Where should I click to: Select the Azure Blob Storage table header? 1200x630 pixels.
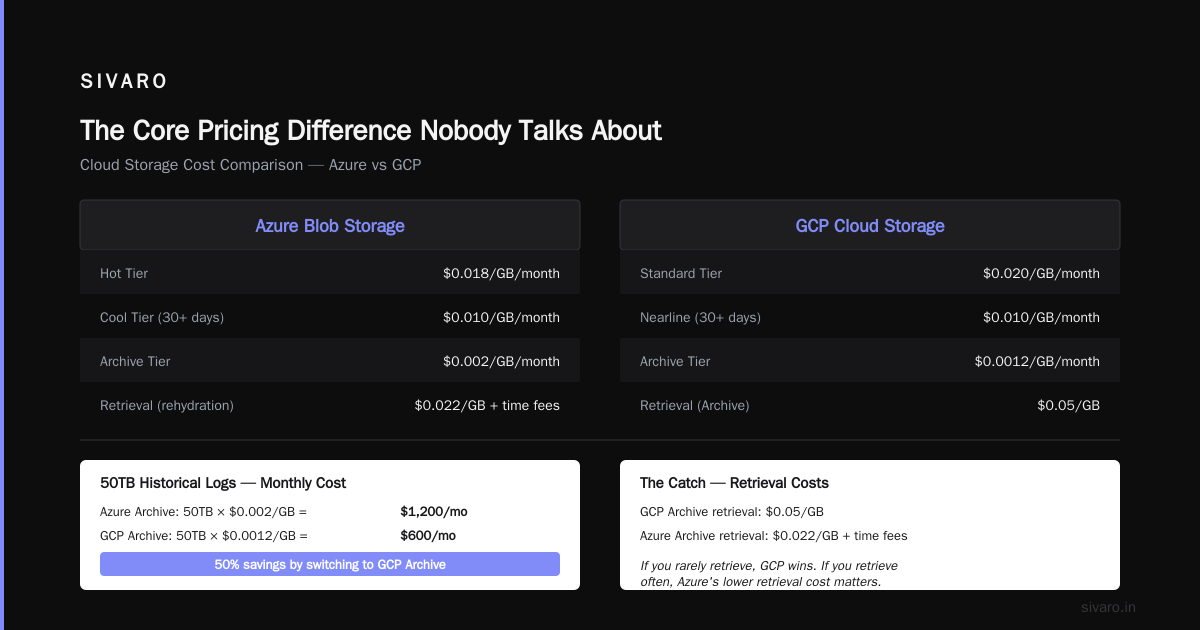(330, 225)
